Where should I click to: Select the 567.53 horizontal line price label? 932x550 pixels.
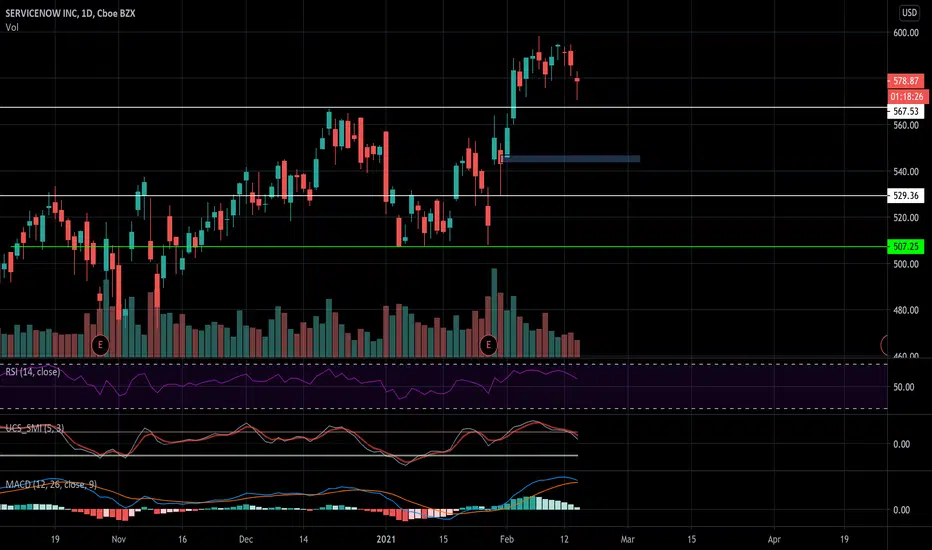[x=906, y=111]
